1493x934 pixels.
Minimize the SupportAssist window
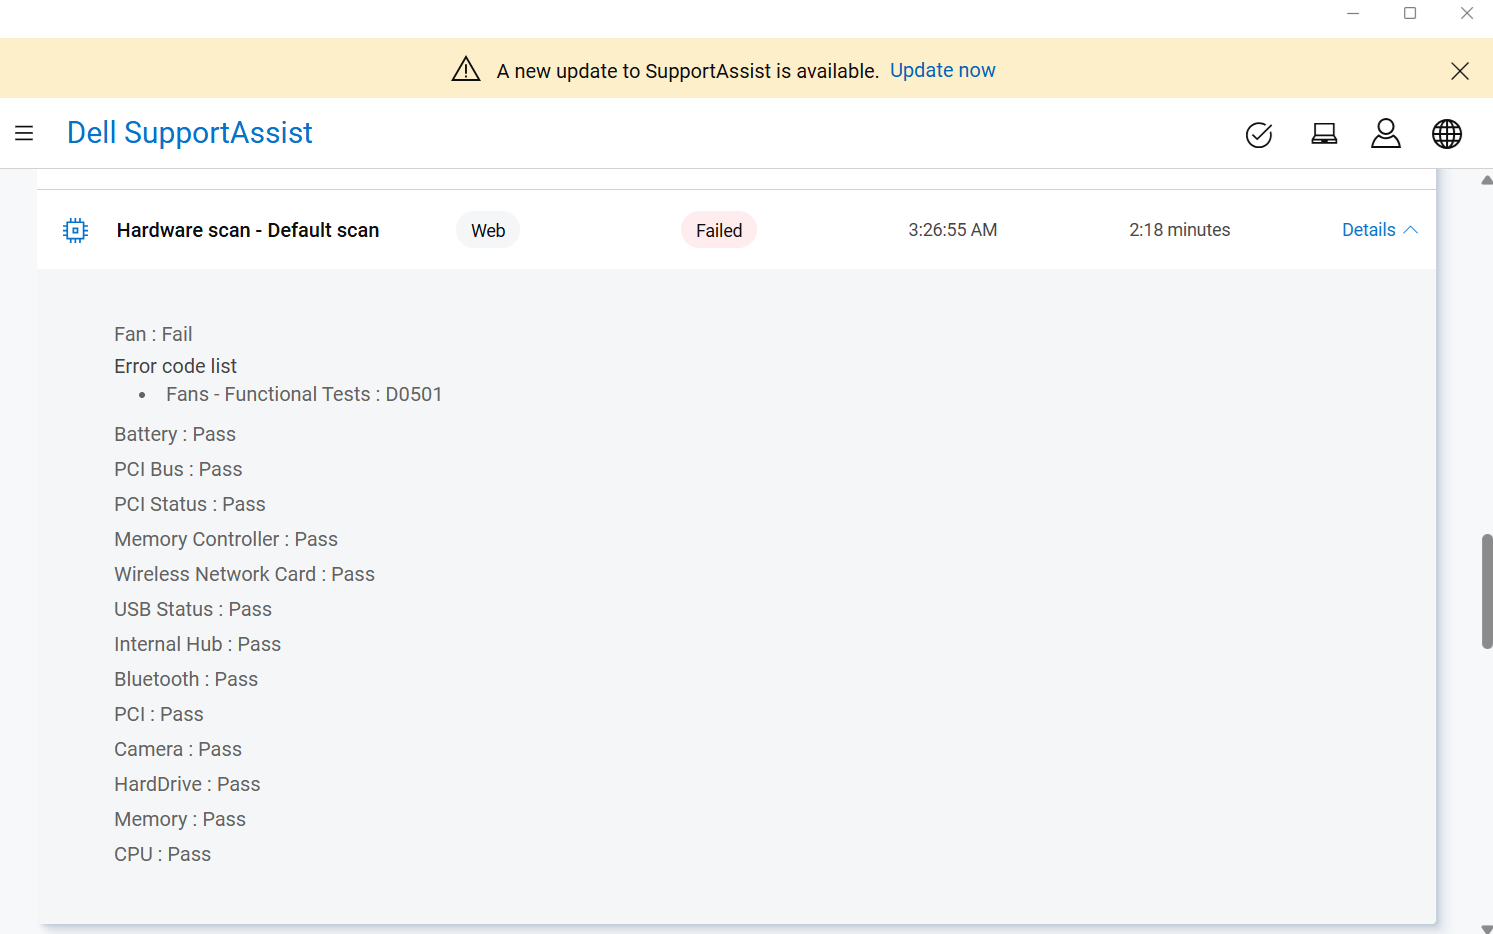click(1353, 14)
